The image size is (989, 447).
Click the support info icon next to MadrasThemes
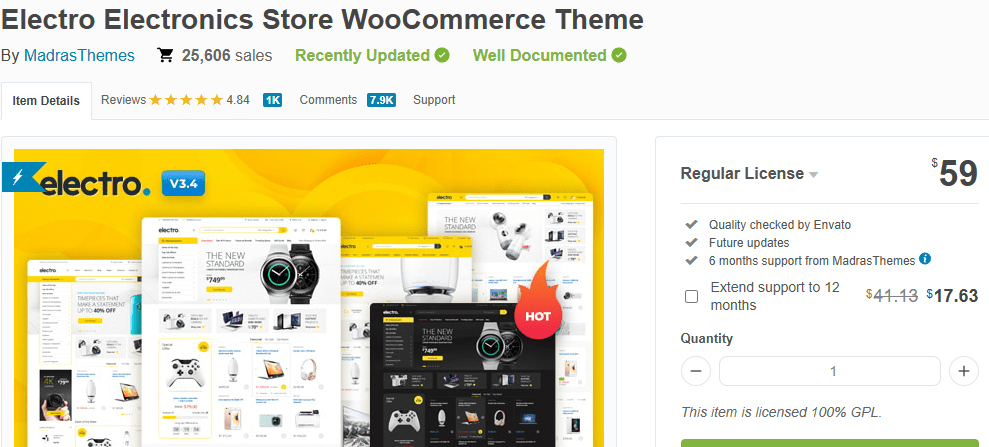tap(925, 258)
